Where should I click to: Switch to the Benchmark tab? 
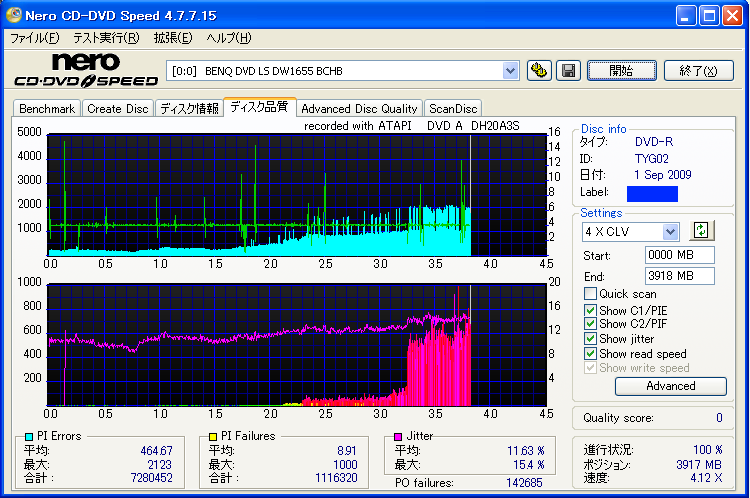[x=47, y=109]
